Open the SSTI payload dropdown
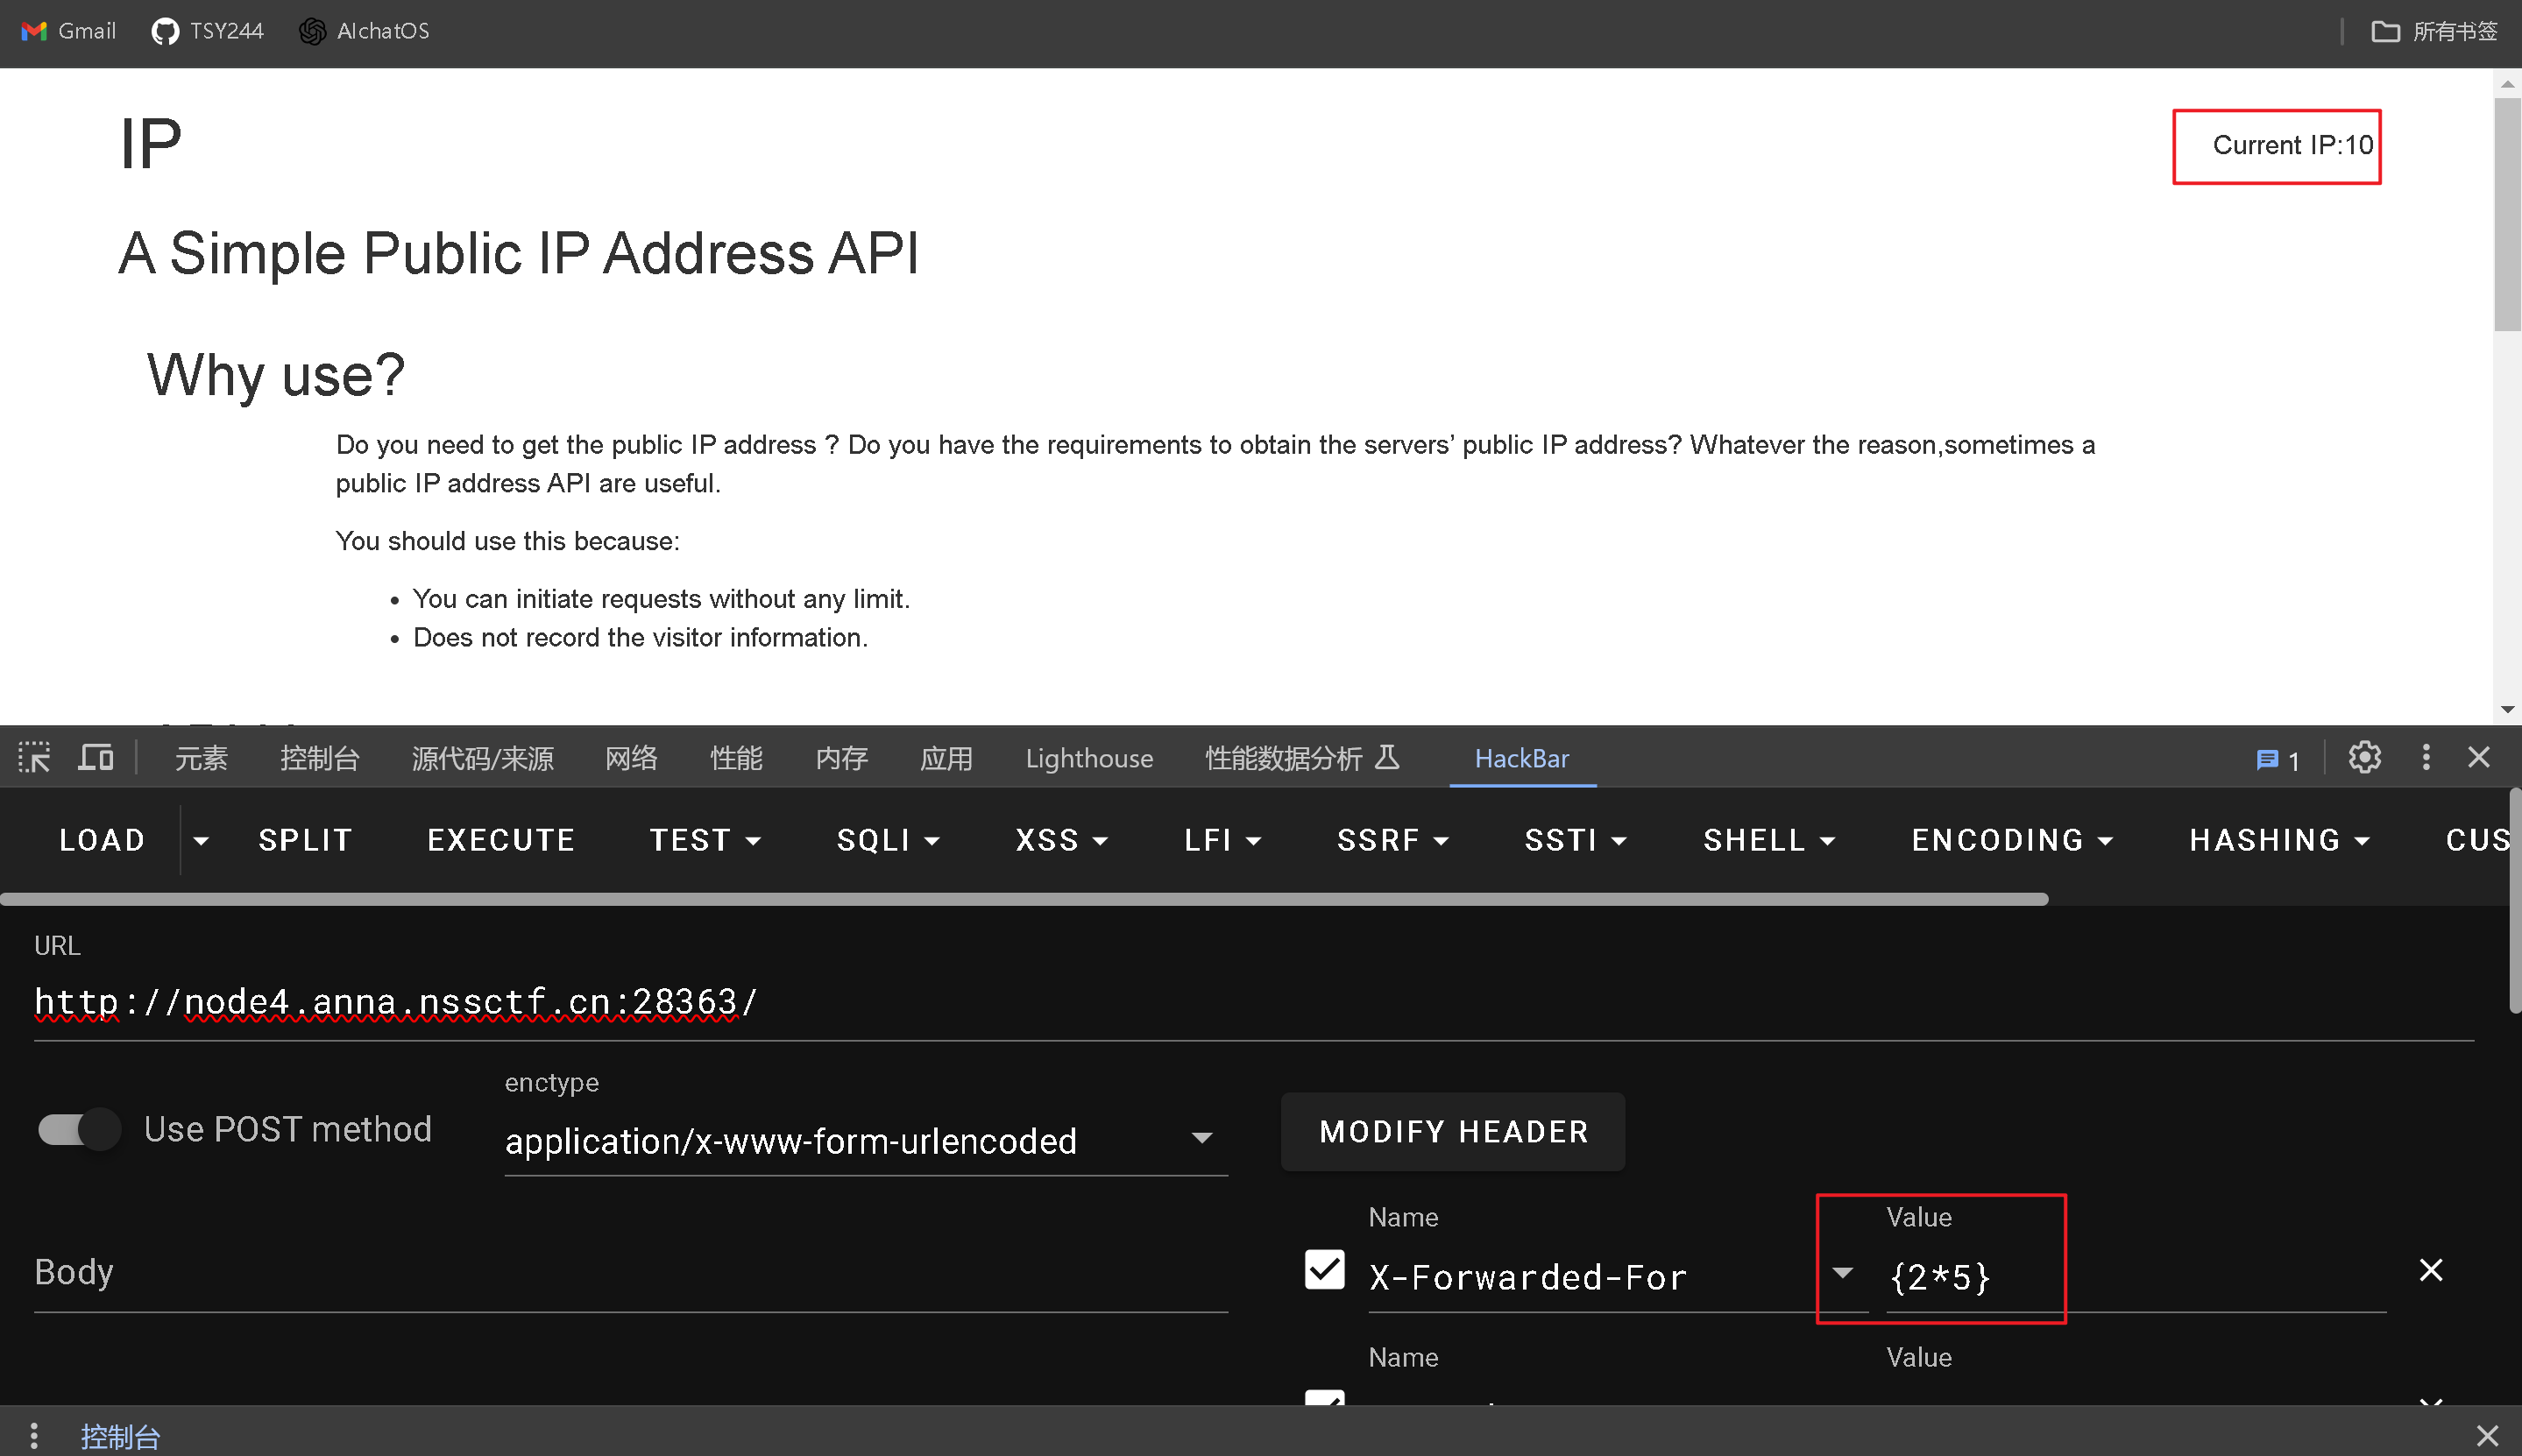2522x1456 pixels. pyautogui.click(x=1575, y=840)
